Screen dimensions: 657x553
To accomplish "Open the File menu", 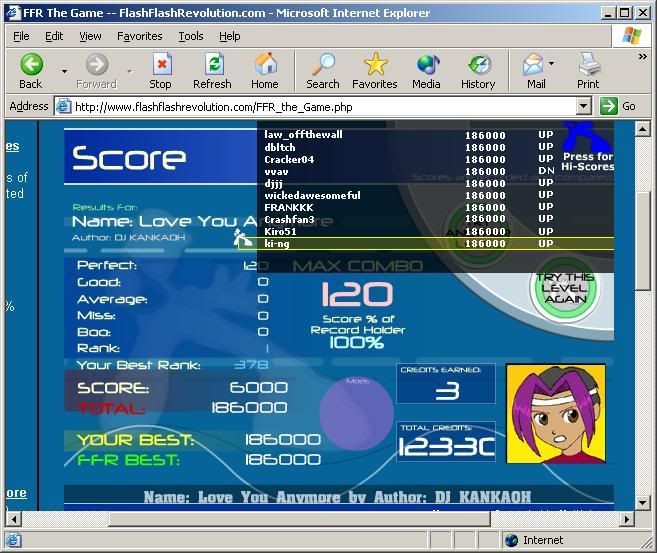I will coord(21,36).
